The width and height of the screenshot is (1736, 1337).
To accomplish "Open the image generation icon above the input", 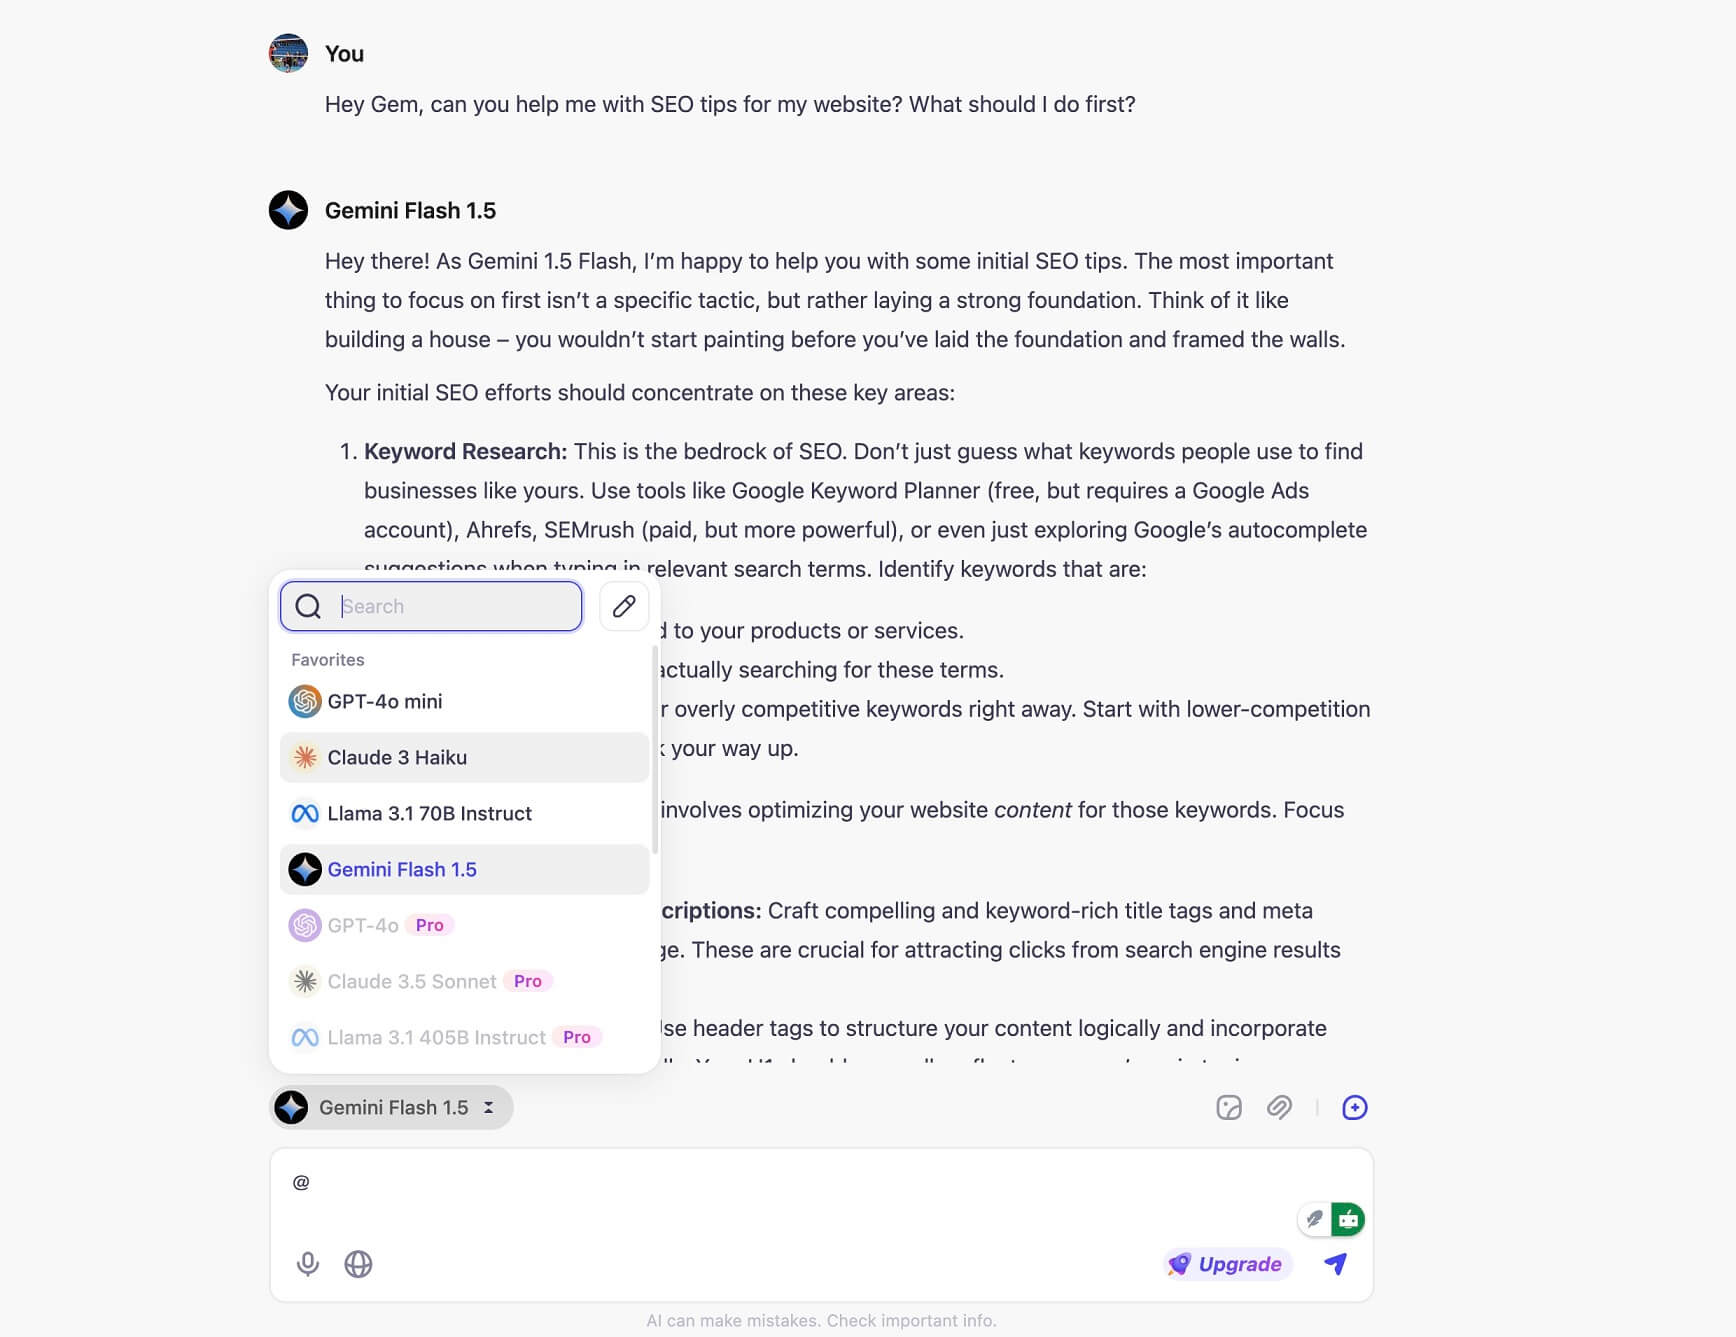I will point(1228,1107).
